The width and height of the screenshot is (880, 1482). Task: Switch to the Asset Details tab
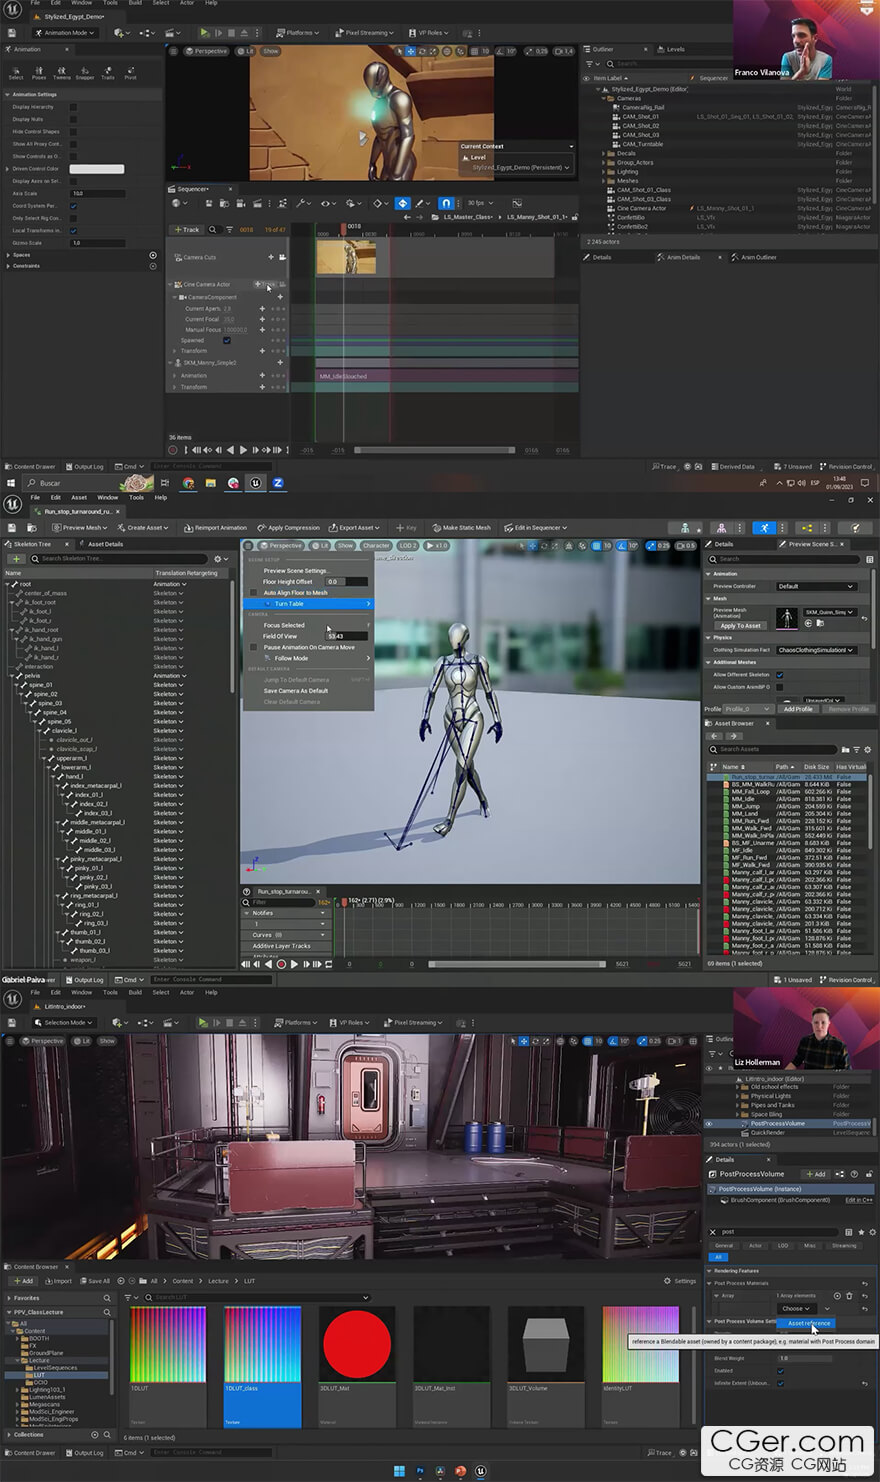pos(105,544)
